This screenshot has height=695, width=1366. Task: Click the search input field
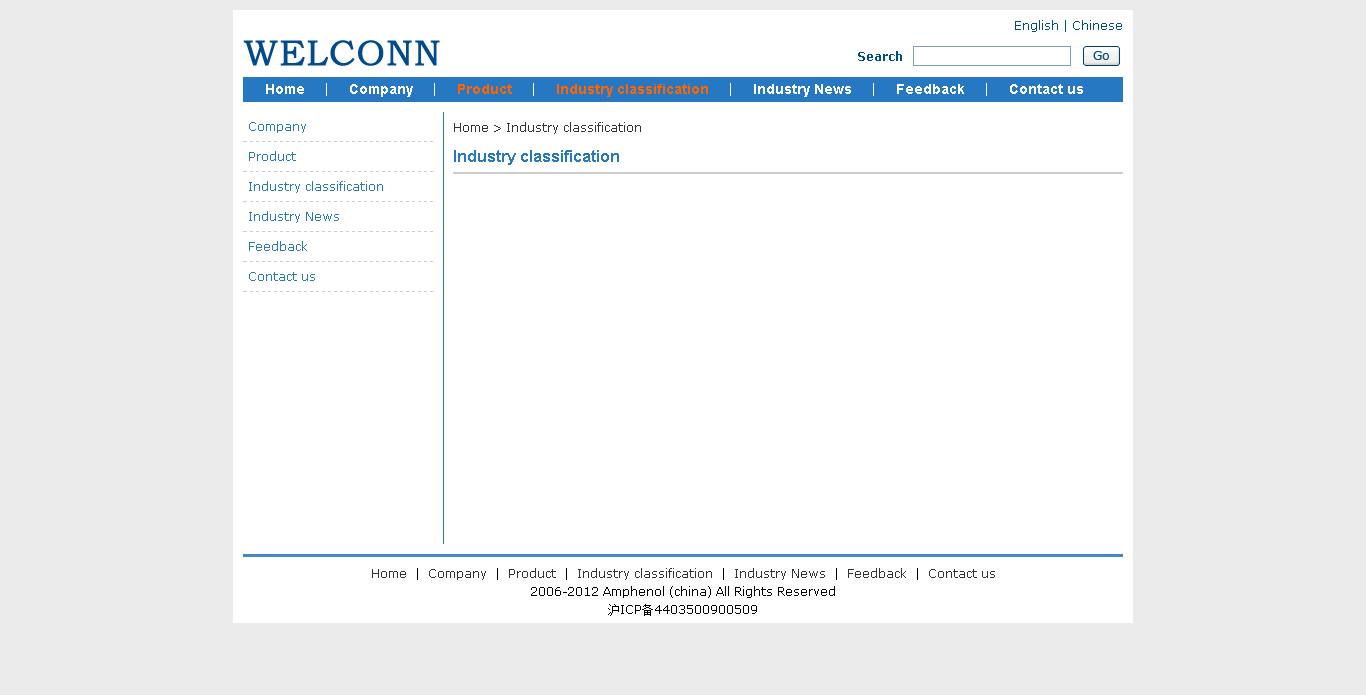(x=991, y=56)
